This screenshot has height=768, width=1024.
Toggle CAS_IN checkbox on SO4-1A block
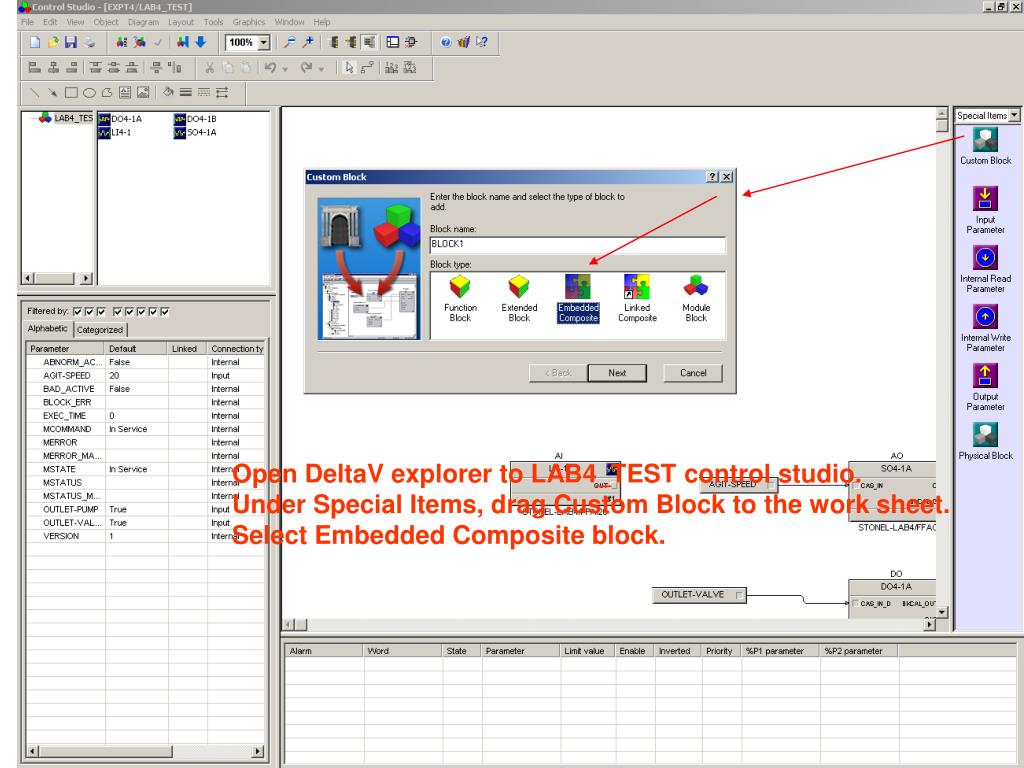point(855,486)
